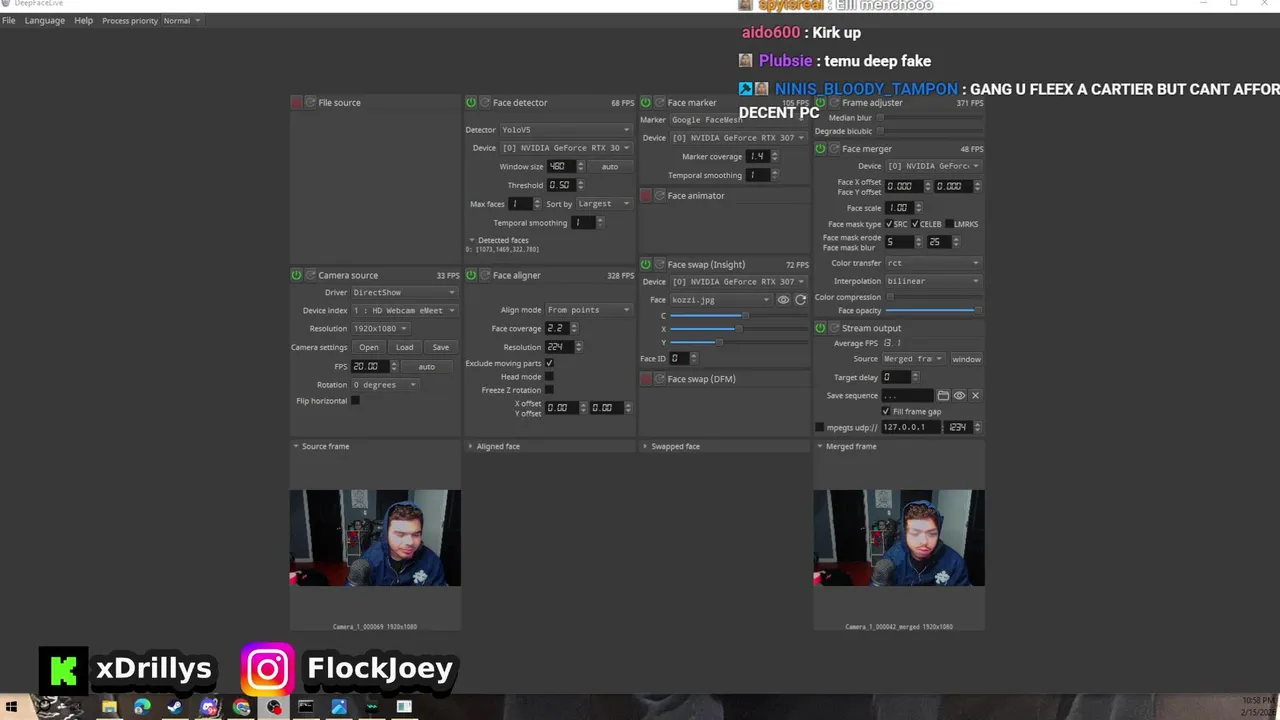Reset the Stream output module settings

834,328
